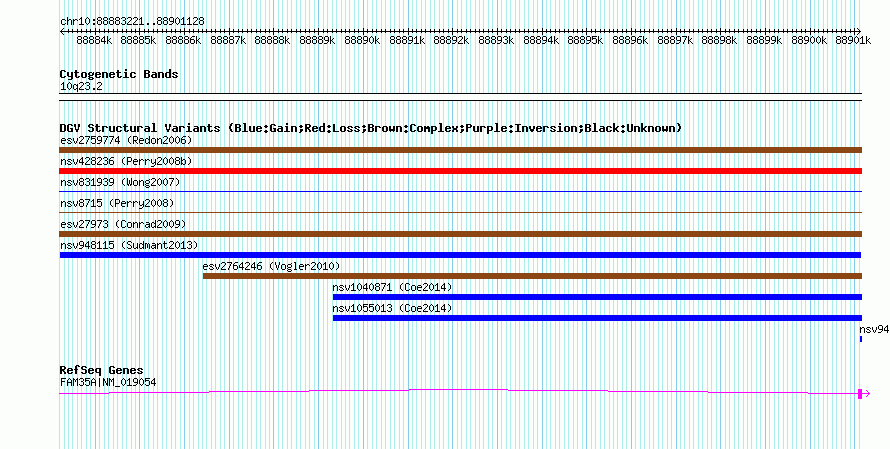890x449 pixels.
Task: Click the 88901k ruler tick label
Action: click(853, 40)
